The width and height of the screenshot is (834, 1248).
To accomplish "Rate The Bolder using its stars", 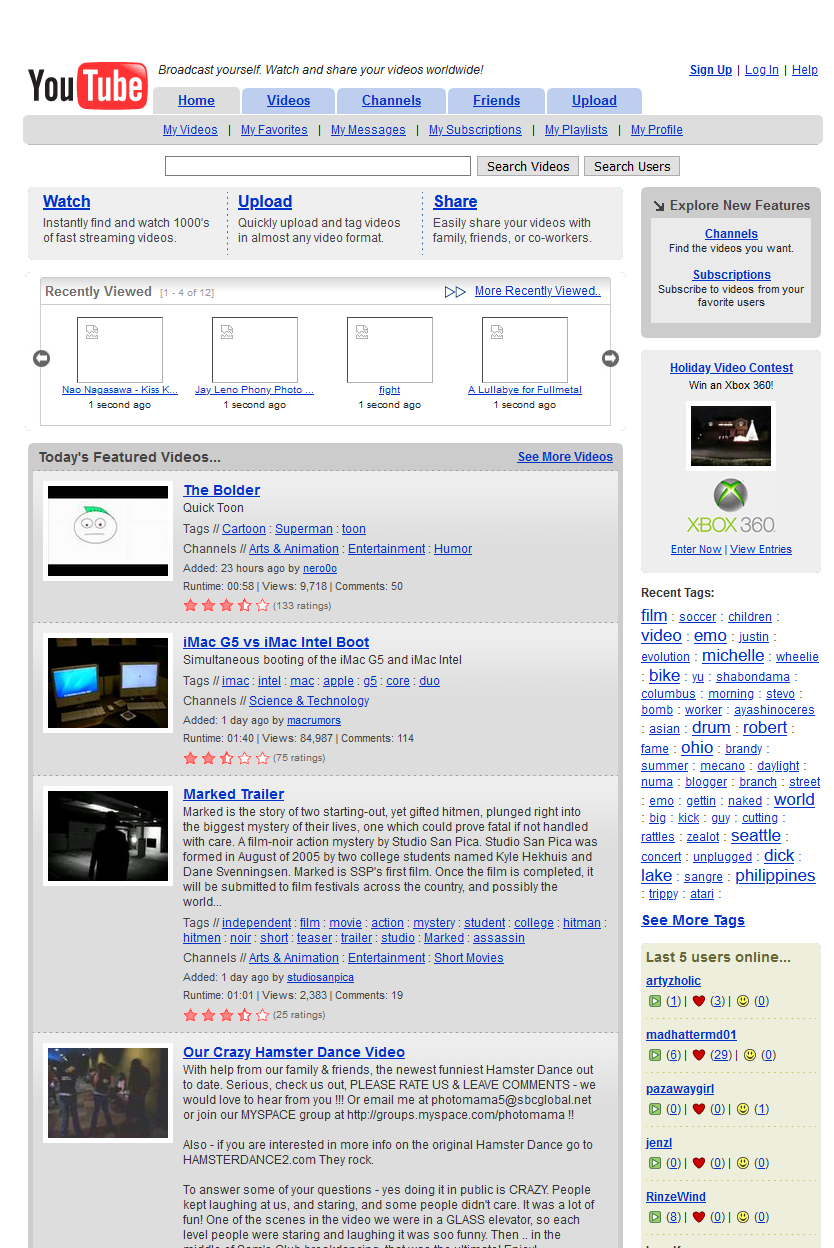I will [227, 605].
